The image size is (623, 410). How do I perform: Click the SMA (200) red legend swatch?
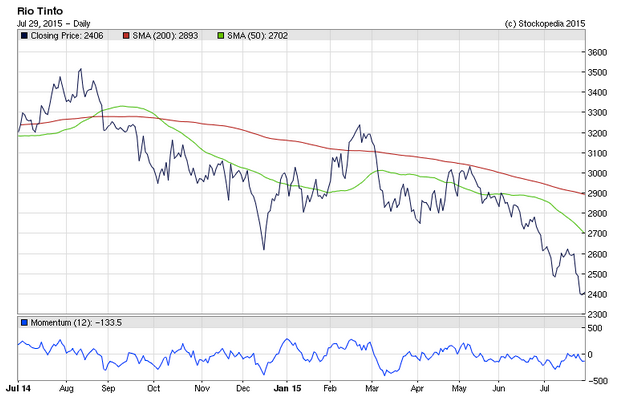point(126,36)
